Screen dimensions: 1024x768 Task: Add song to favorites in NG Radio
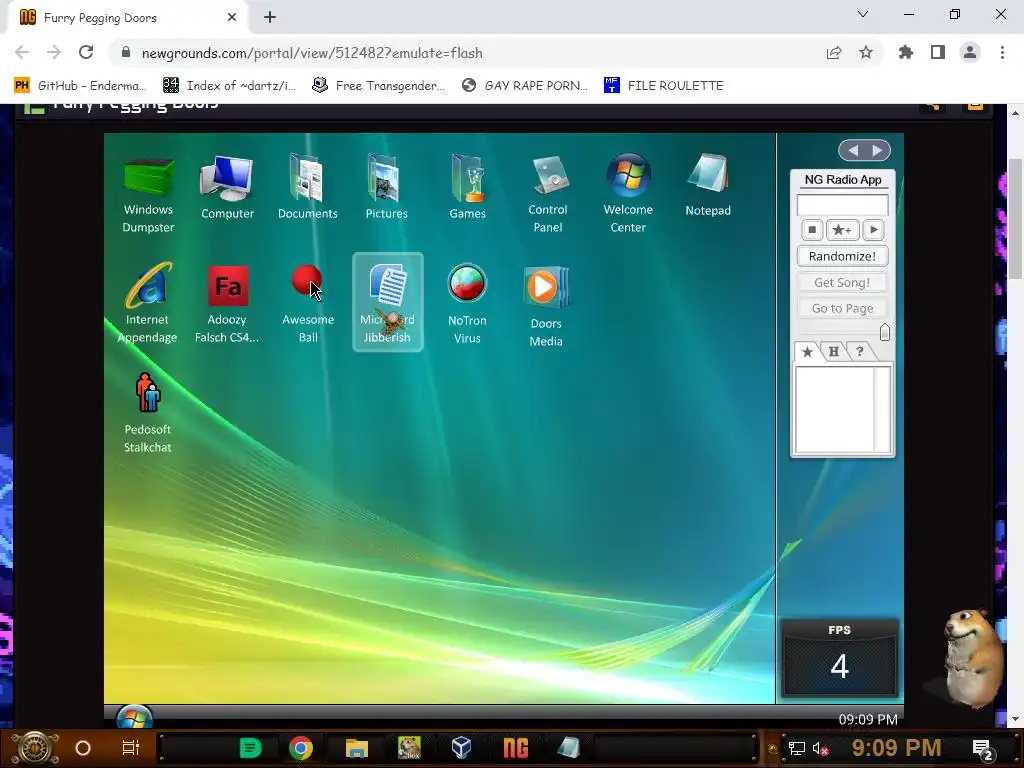[842, 230]
